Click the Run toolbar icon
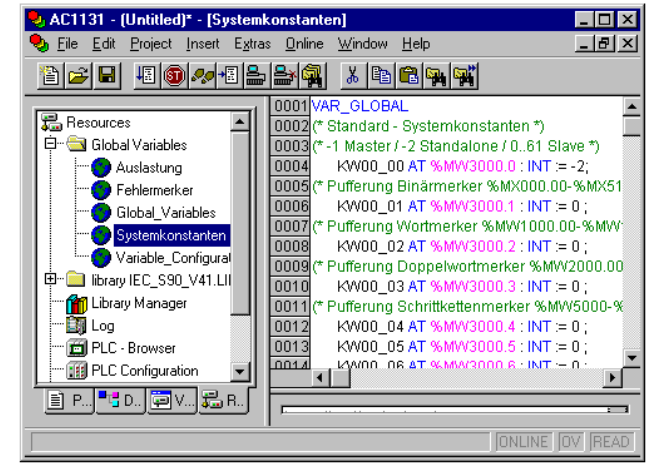The height and width of the screenshot is (474, 669). (146, 76)
